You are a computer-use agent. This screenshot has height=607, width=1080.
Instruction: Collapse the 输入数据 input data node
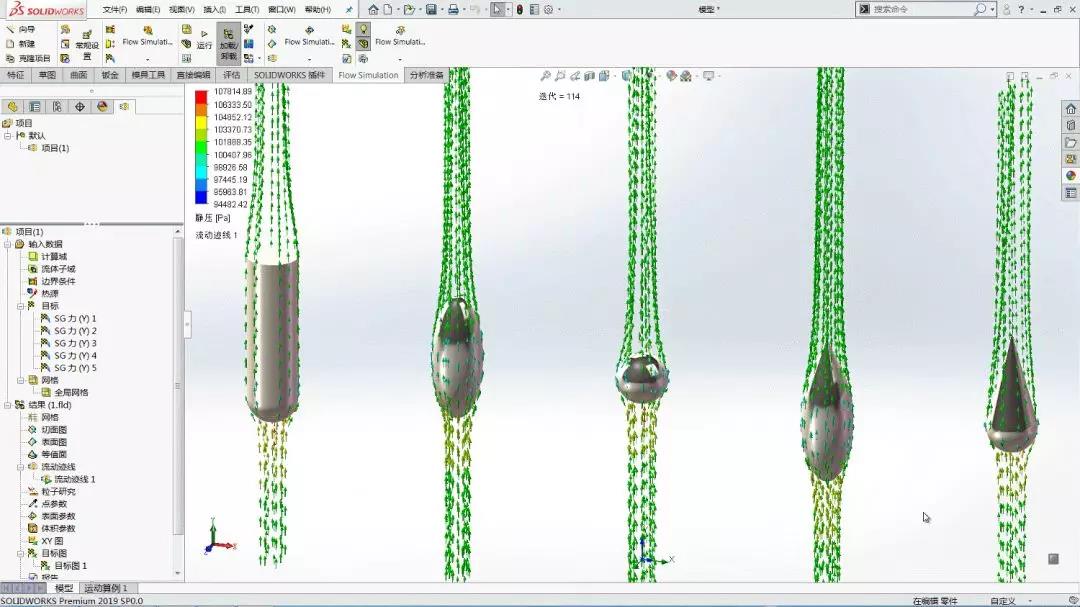[x=8, y=244]
